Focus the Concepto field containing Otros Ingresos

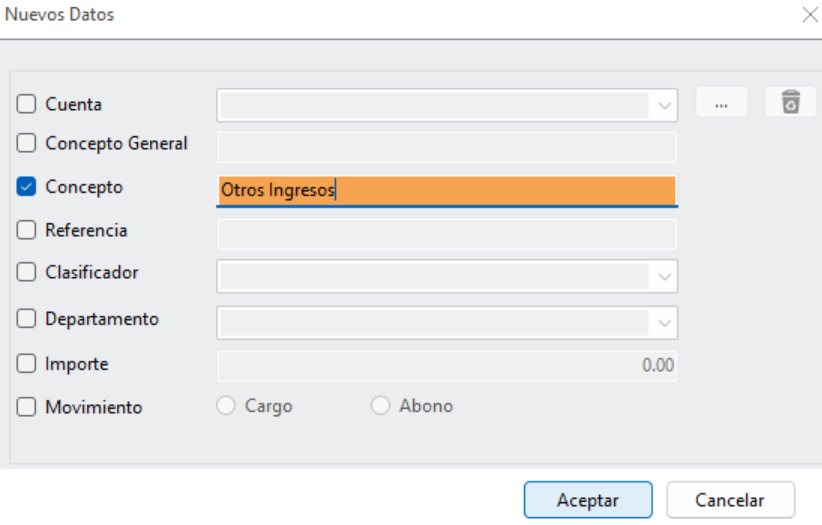coord(447,190)
